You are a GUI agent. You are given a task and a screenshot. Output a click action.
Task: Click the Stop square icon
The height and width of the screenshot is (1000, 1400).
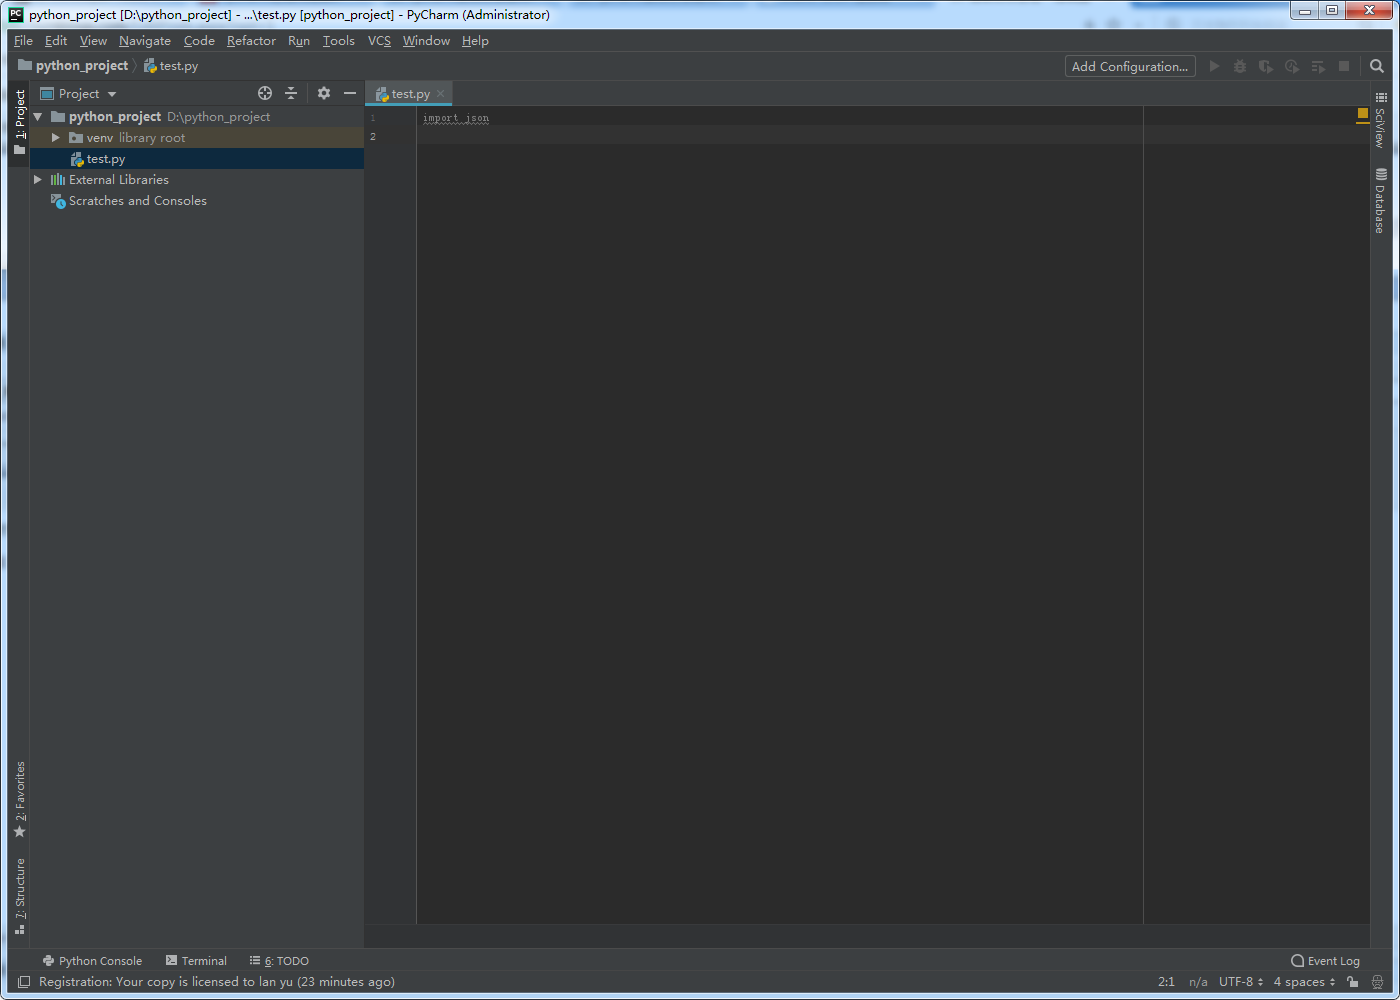click(1344, 66)
